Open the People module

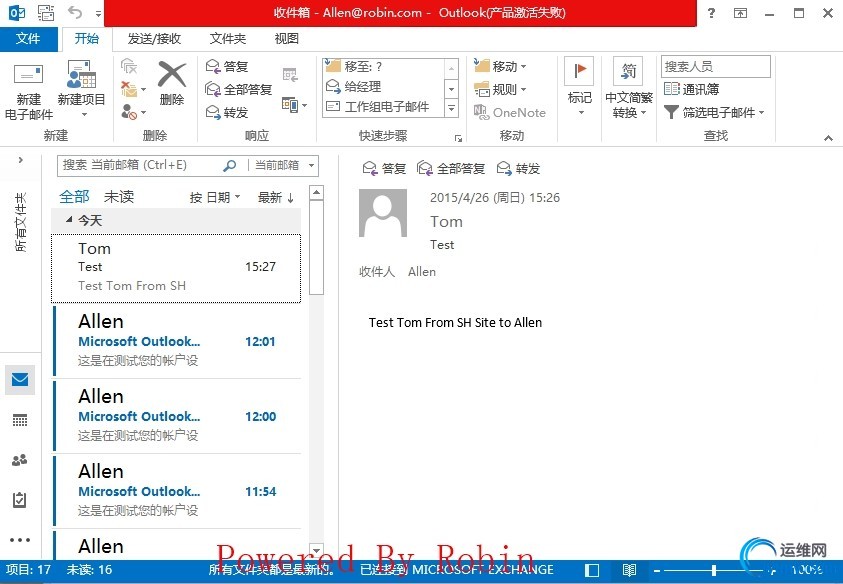pos(21,458)
